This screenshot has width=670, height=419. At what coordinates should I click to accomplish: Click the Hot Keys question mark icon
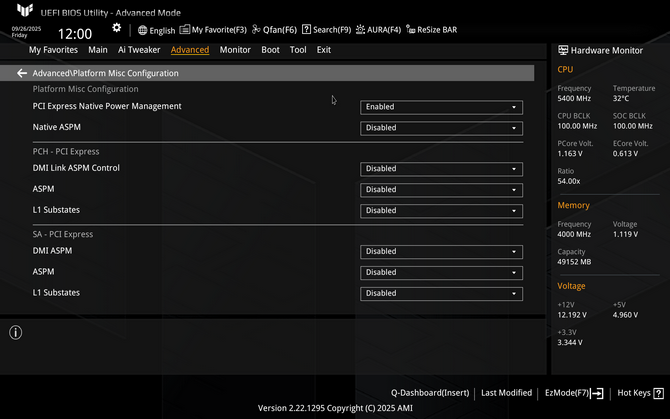point(658,393)
